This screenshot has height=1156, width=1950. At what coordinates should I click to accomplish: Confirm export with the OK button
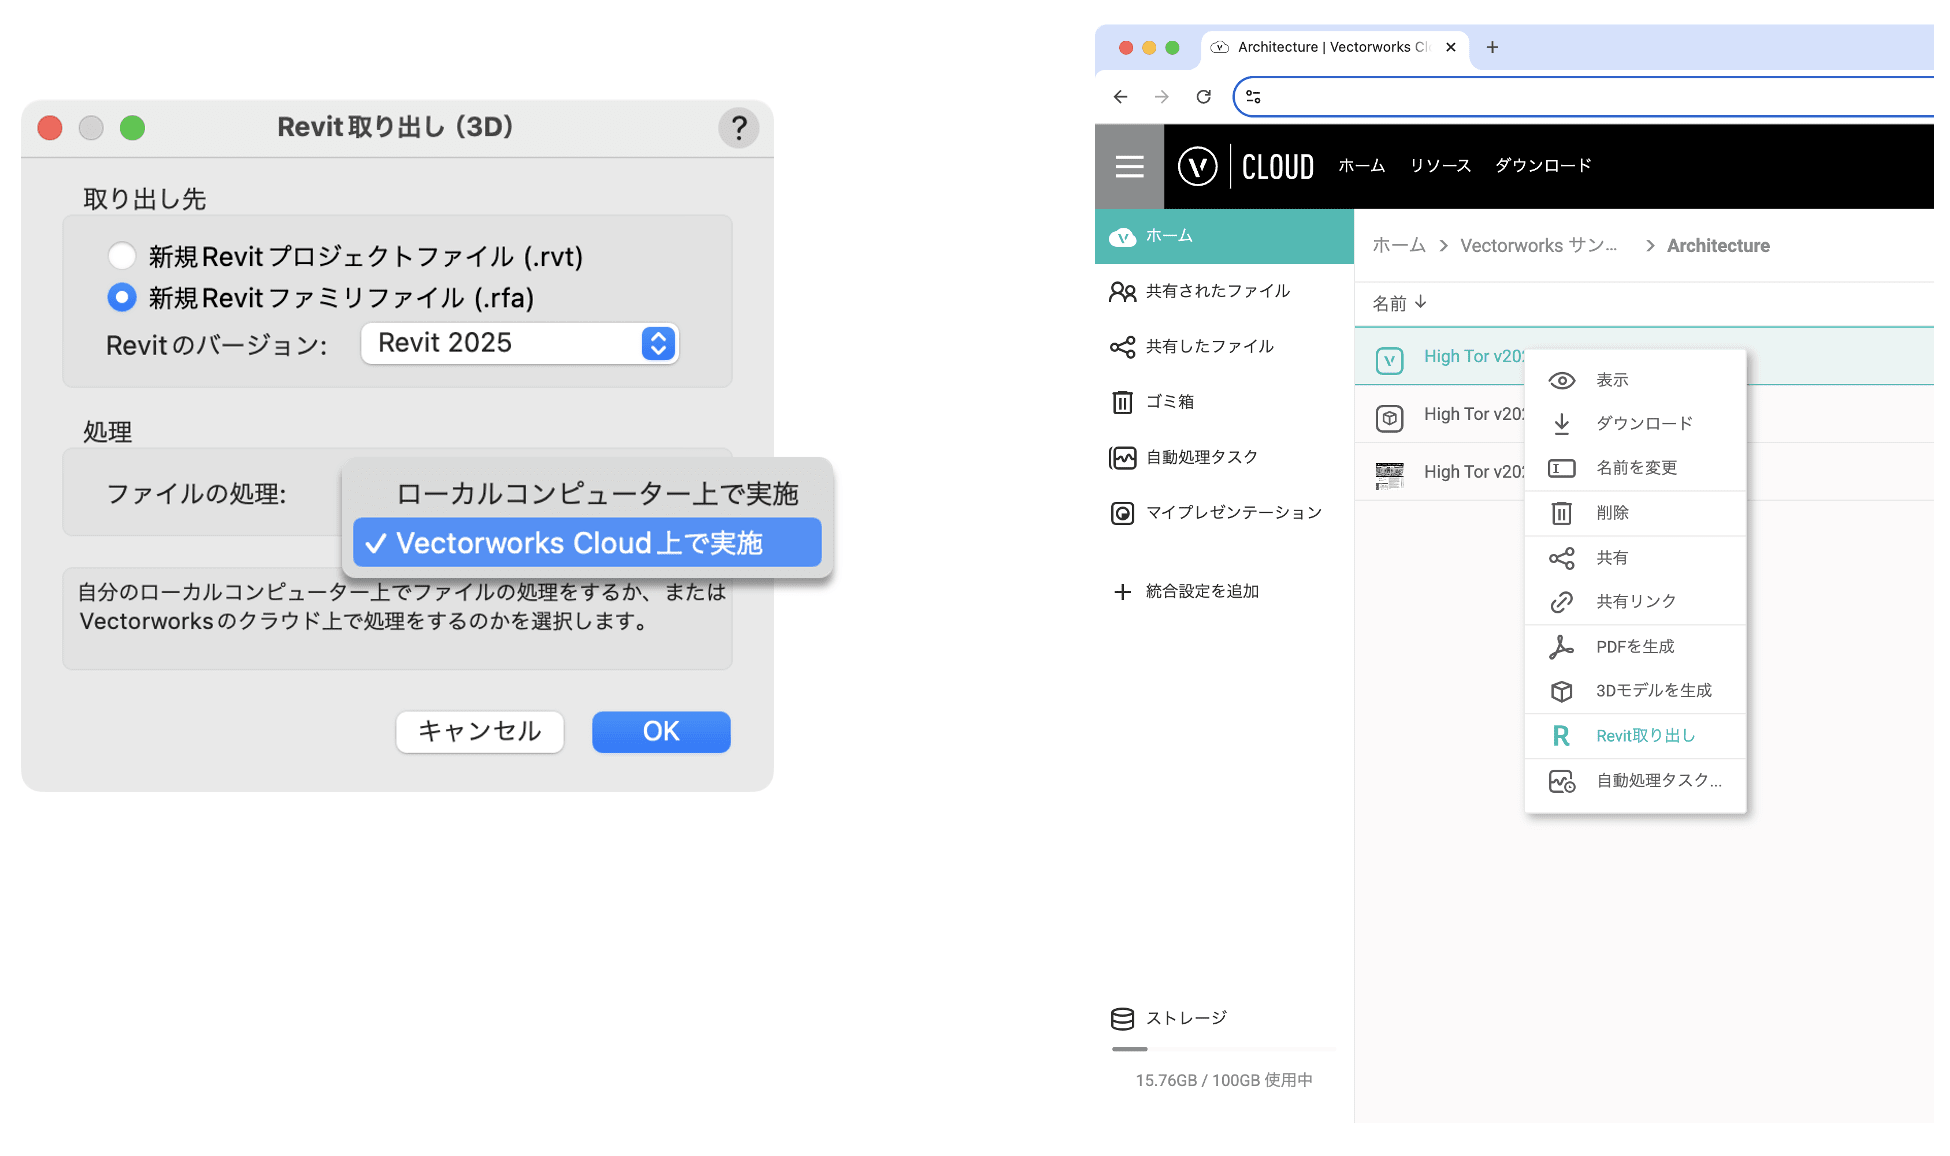(661, 731)
